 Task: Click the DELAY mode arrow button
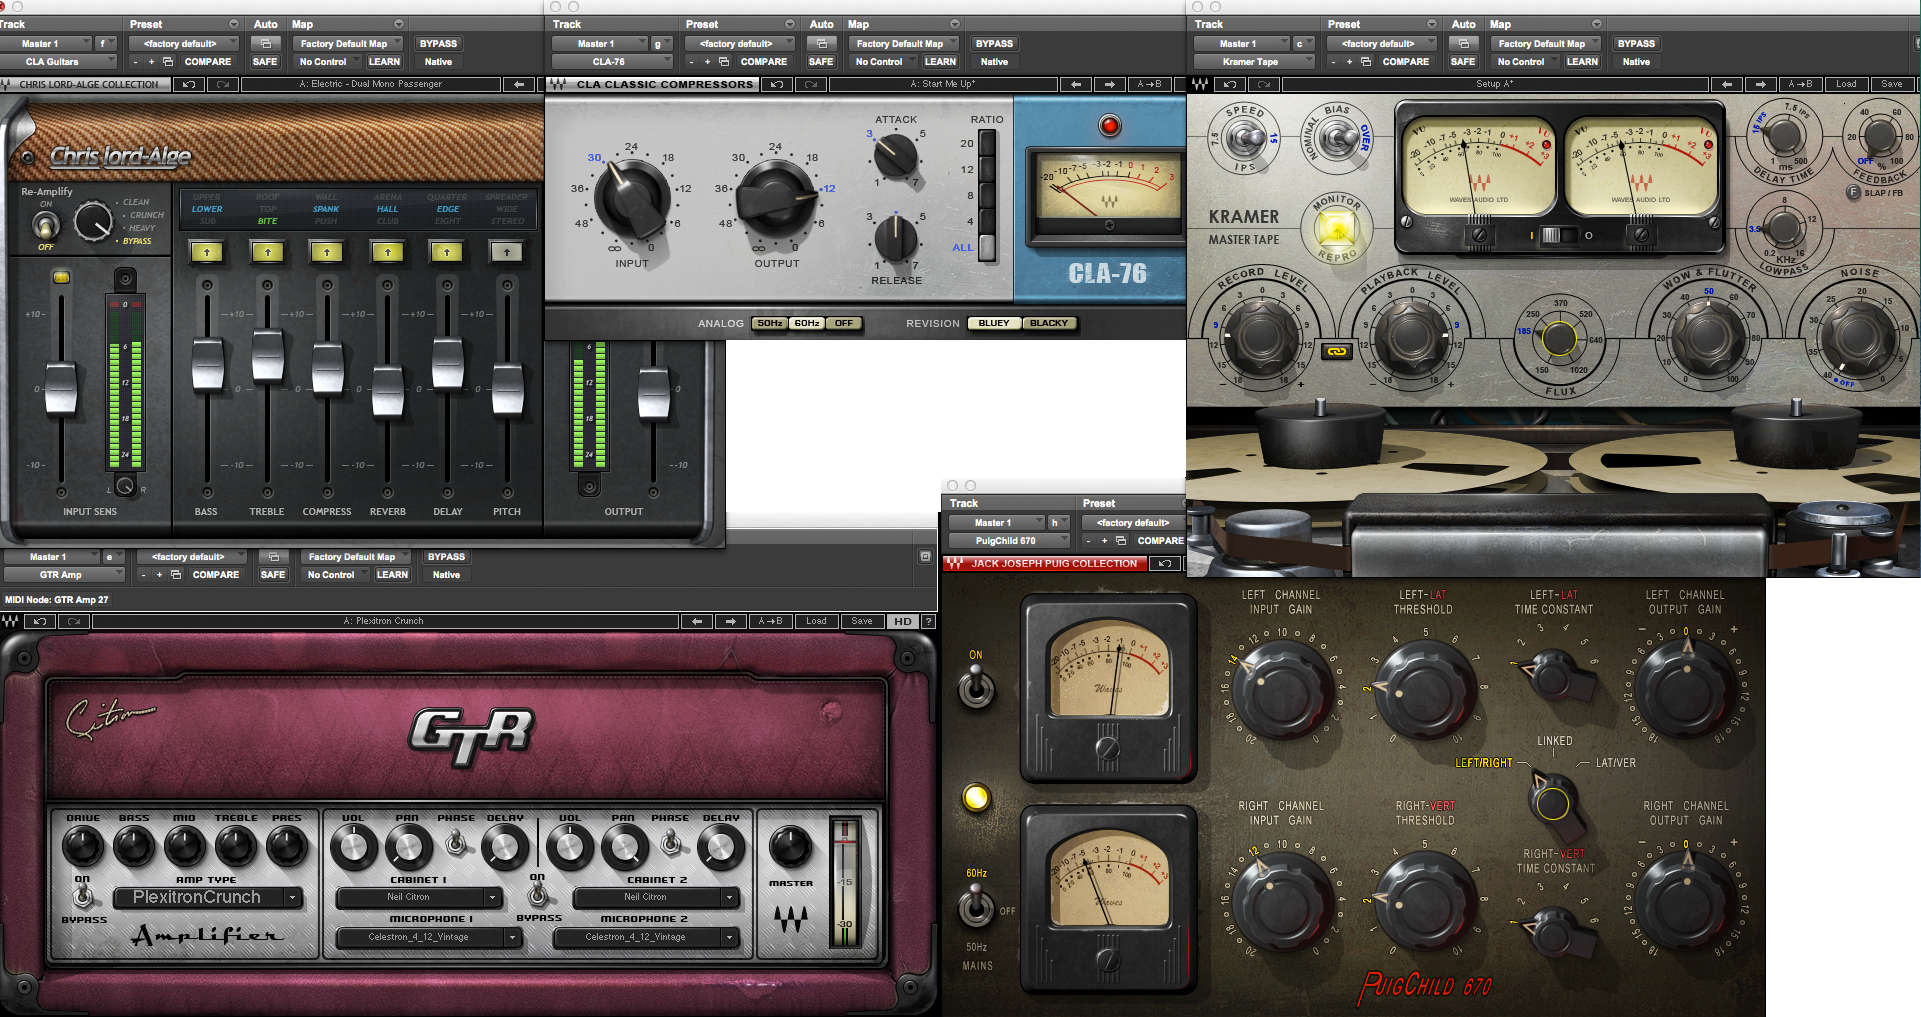pos(447,252)
